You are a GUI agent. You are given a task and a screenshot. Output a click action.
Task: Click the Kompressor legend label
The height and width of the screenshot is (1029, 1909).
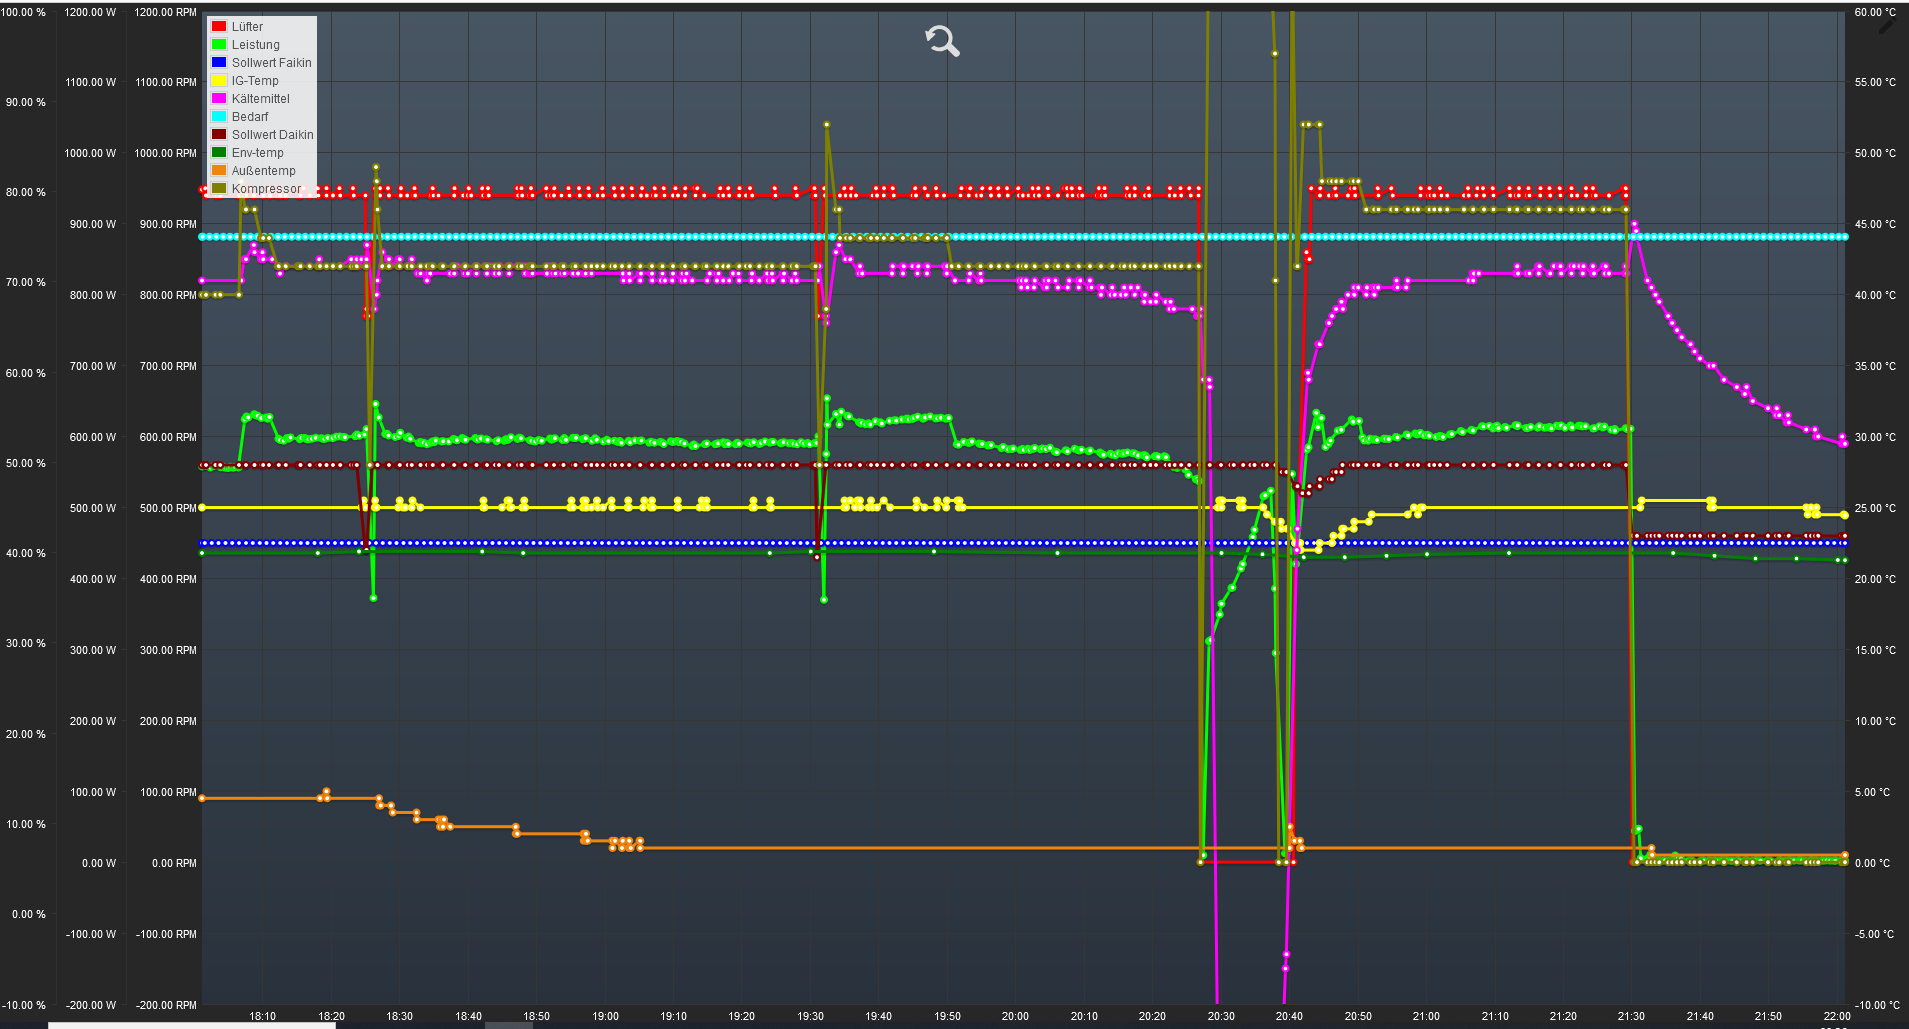point(266,189)
